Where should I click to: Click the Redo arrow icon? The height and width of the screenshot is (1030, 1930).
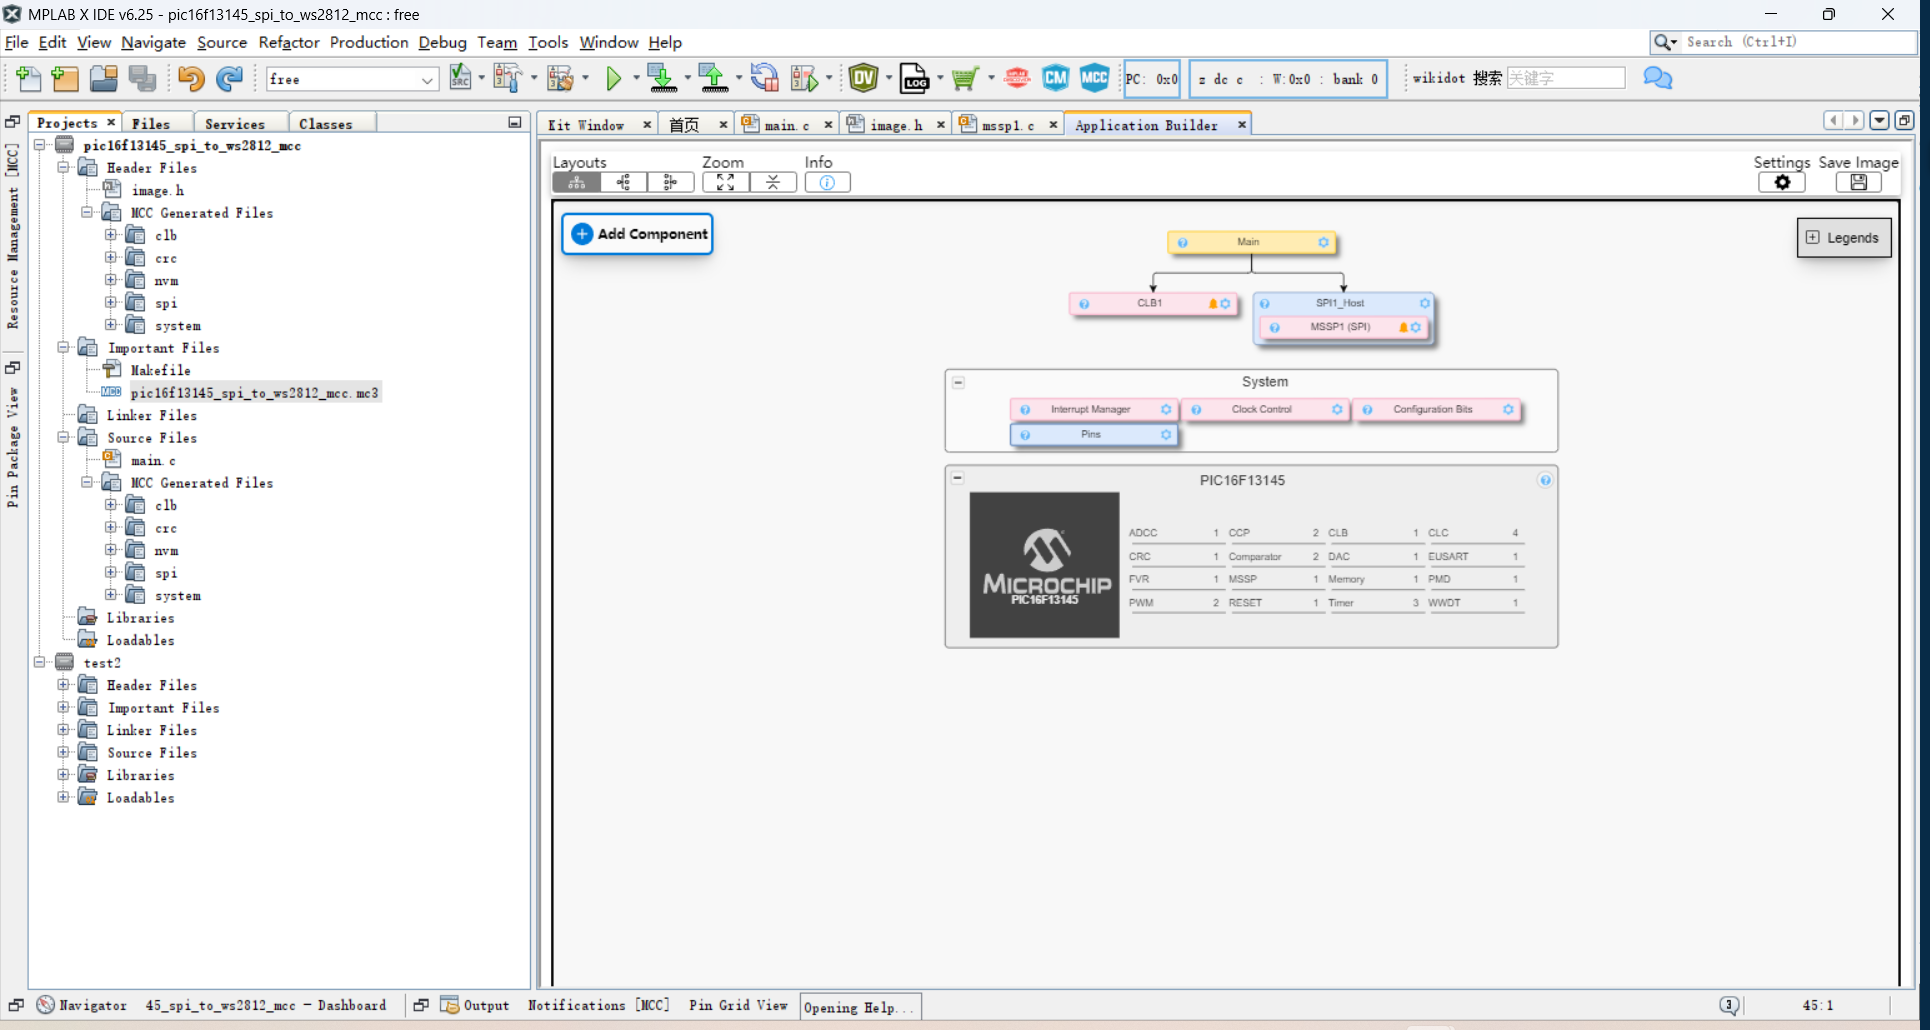pos(230,78)
